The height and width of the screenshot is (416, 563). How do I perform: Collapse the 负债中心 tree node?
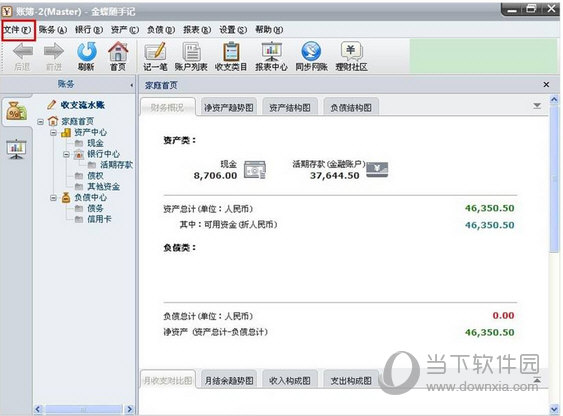[53, 198]
